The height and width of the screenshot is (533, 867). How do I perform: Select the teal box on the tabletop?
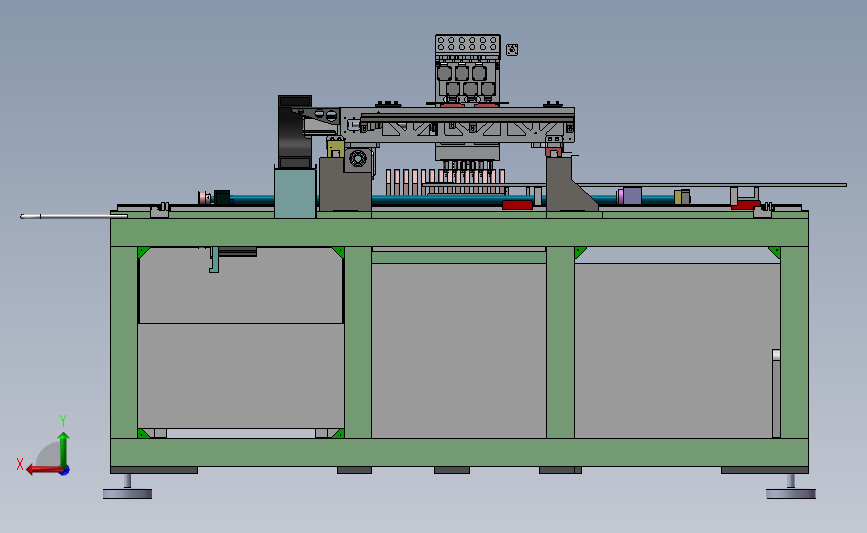(295, 193)
